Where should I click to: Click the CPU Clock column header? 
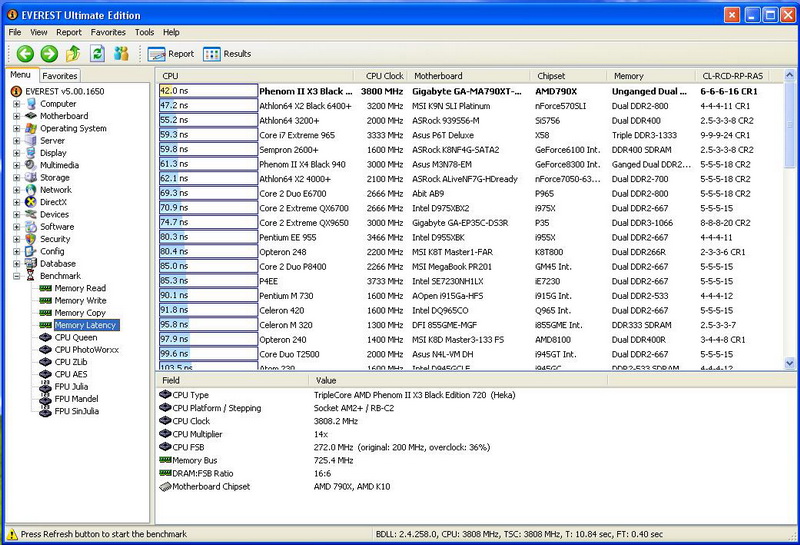coord(381,76)
